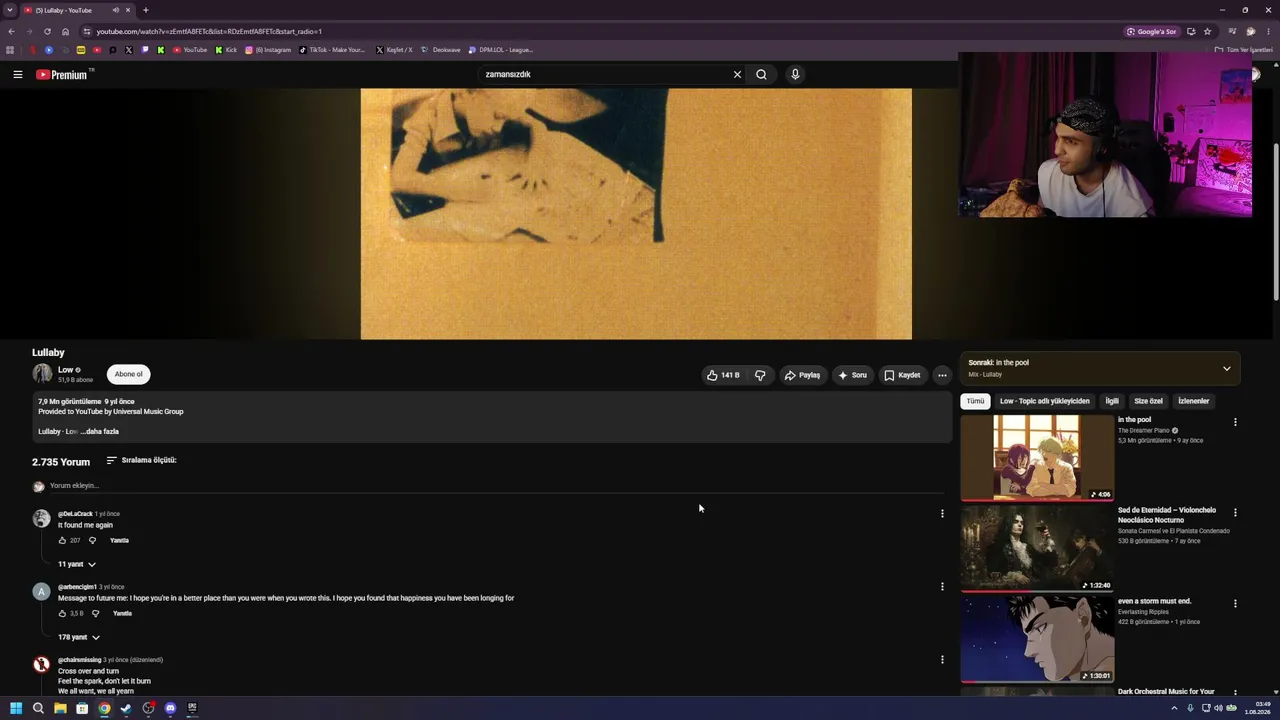
Task: Focus the Yorum ekleyin comment field
Action: (497, 486)
